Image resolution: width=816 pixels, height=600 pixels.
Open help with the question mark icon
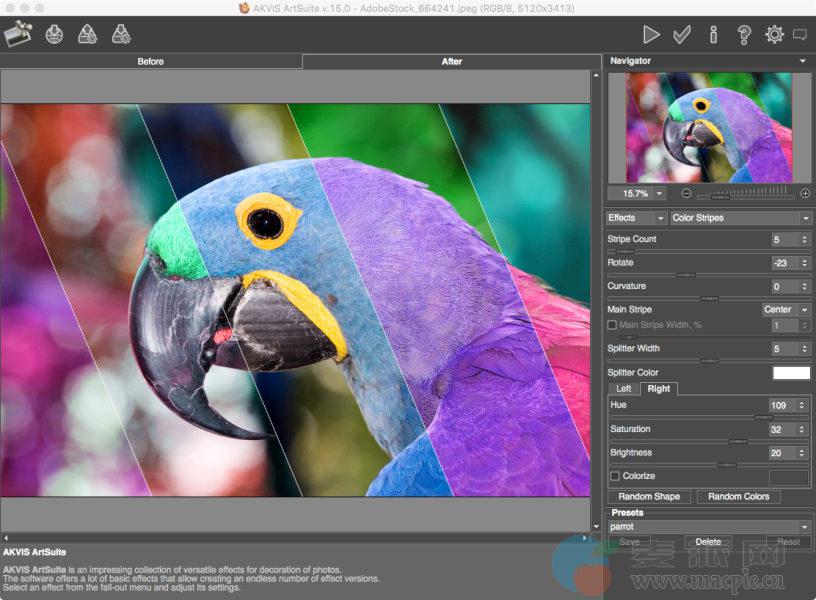(x=744, y=35)
